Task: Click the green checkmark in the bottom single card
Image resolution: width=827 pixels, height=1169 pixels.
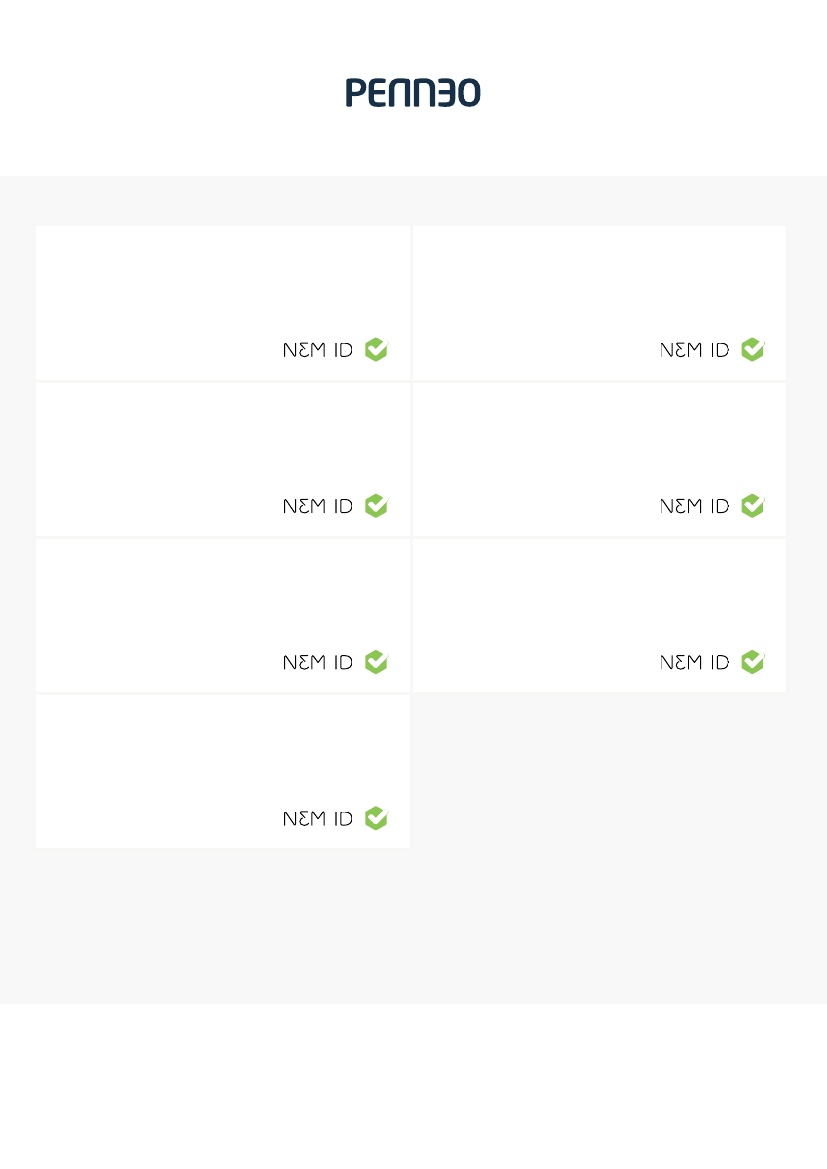Action: 377,818
